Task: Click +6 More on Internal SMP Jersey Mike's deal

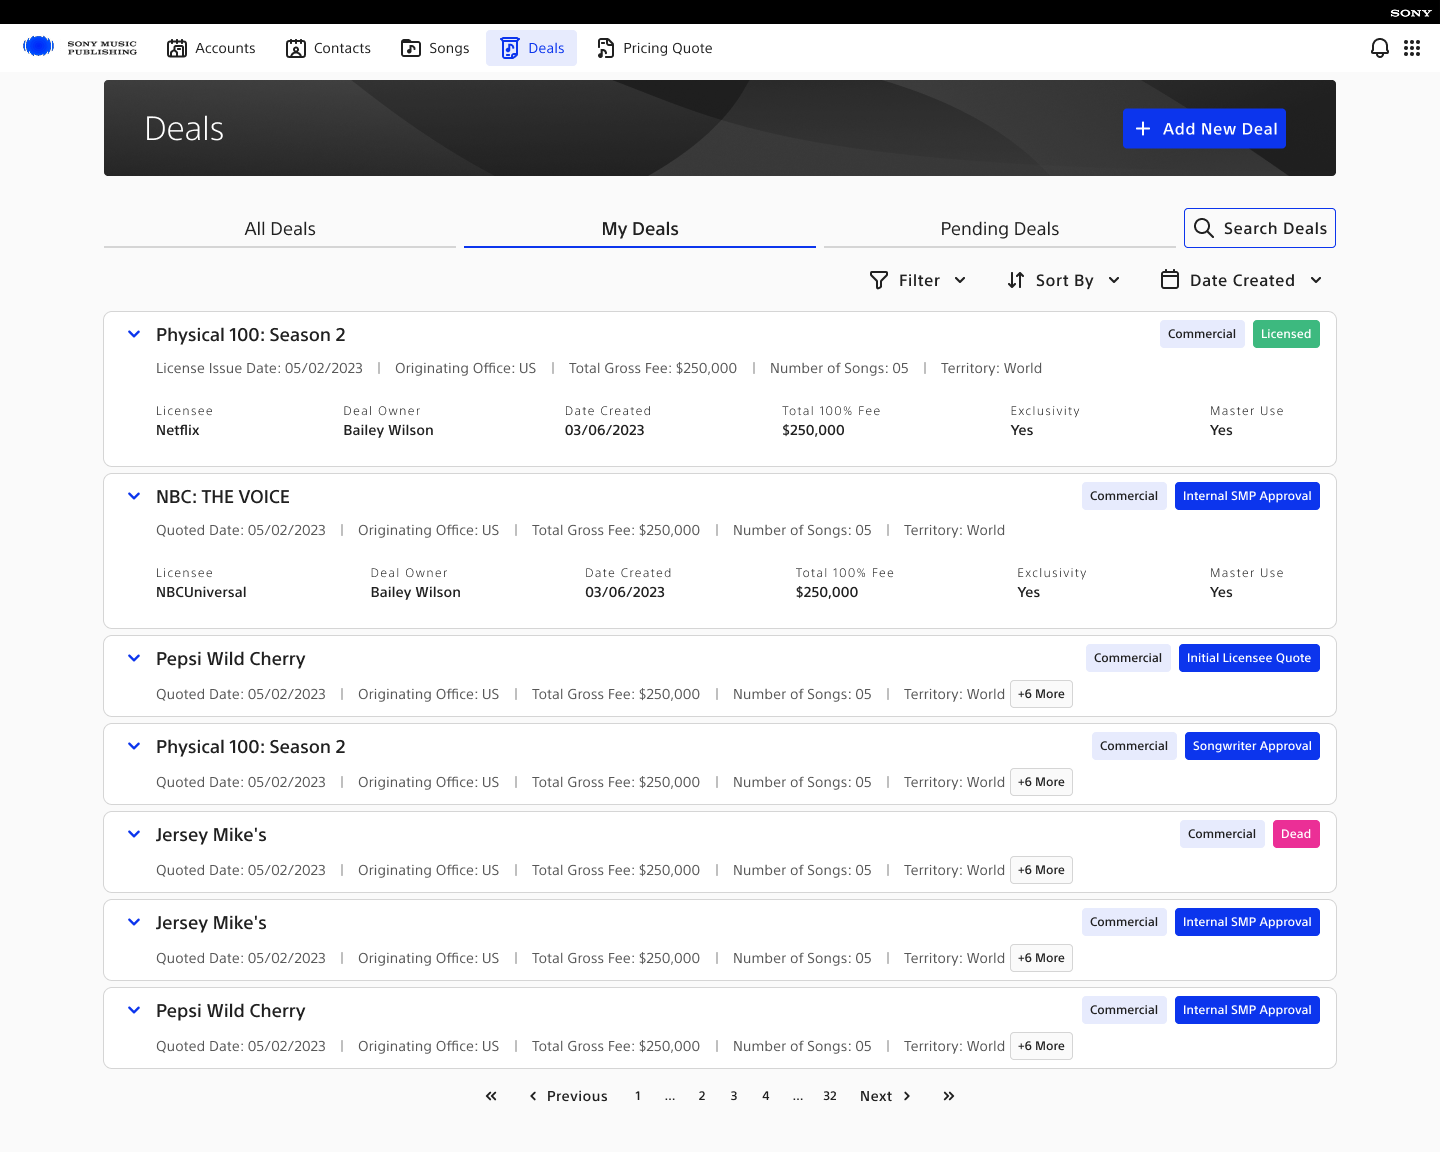Action: tap(1041, 958)
